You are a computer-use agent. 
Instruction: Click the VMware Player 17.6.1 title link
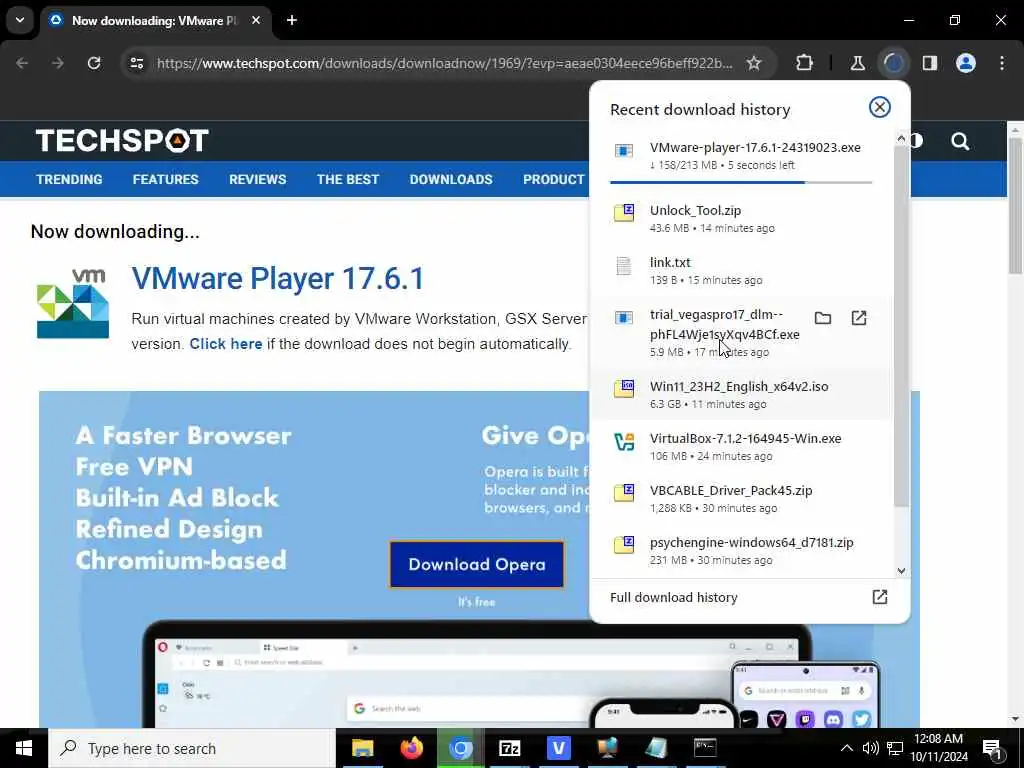point(278,279)
